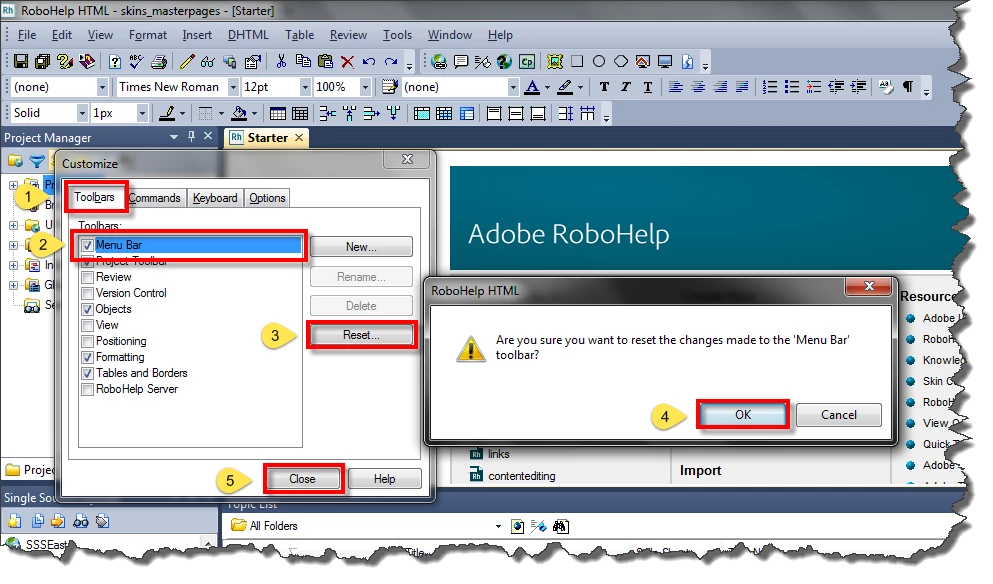Viewport: 993px width, 584px height.
Task: Click the Print icon in toolbar
Action: pyautogui.click(x=159, y=61)
